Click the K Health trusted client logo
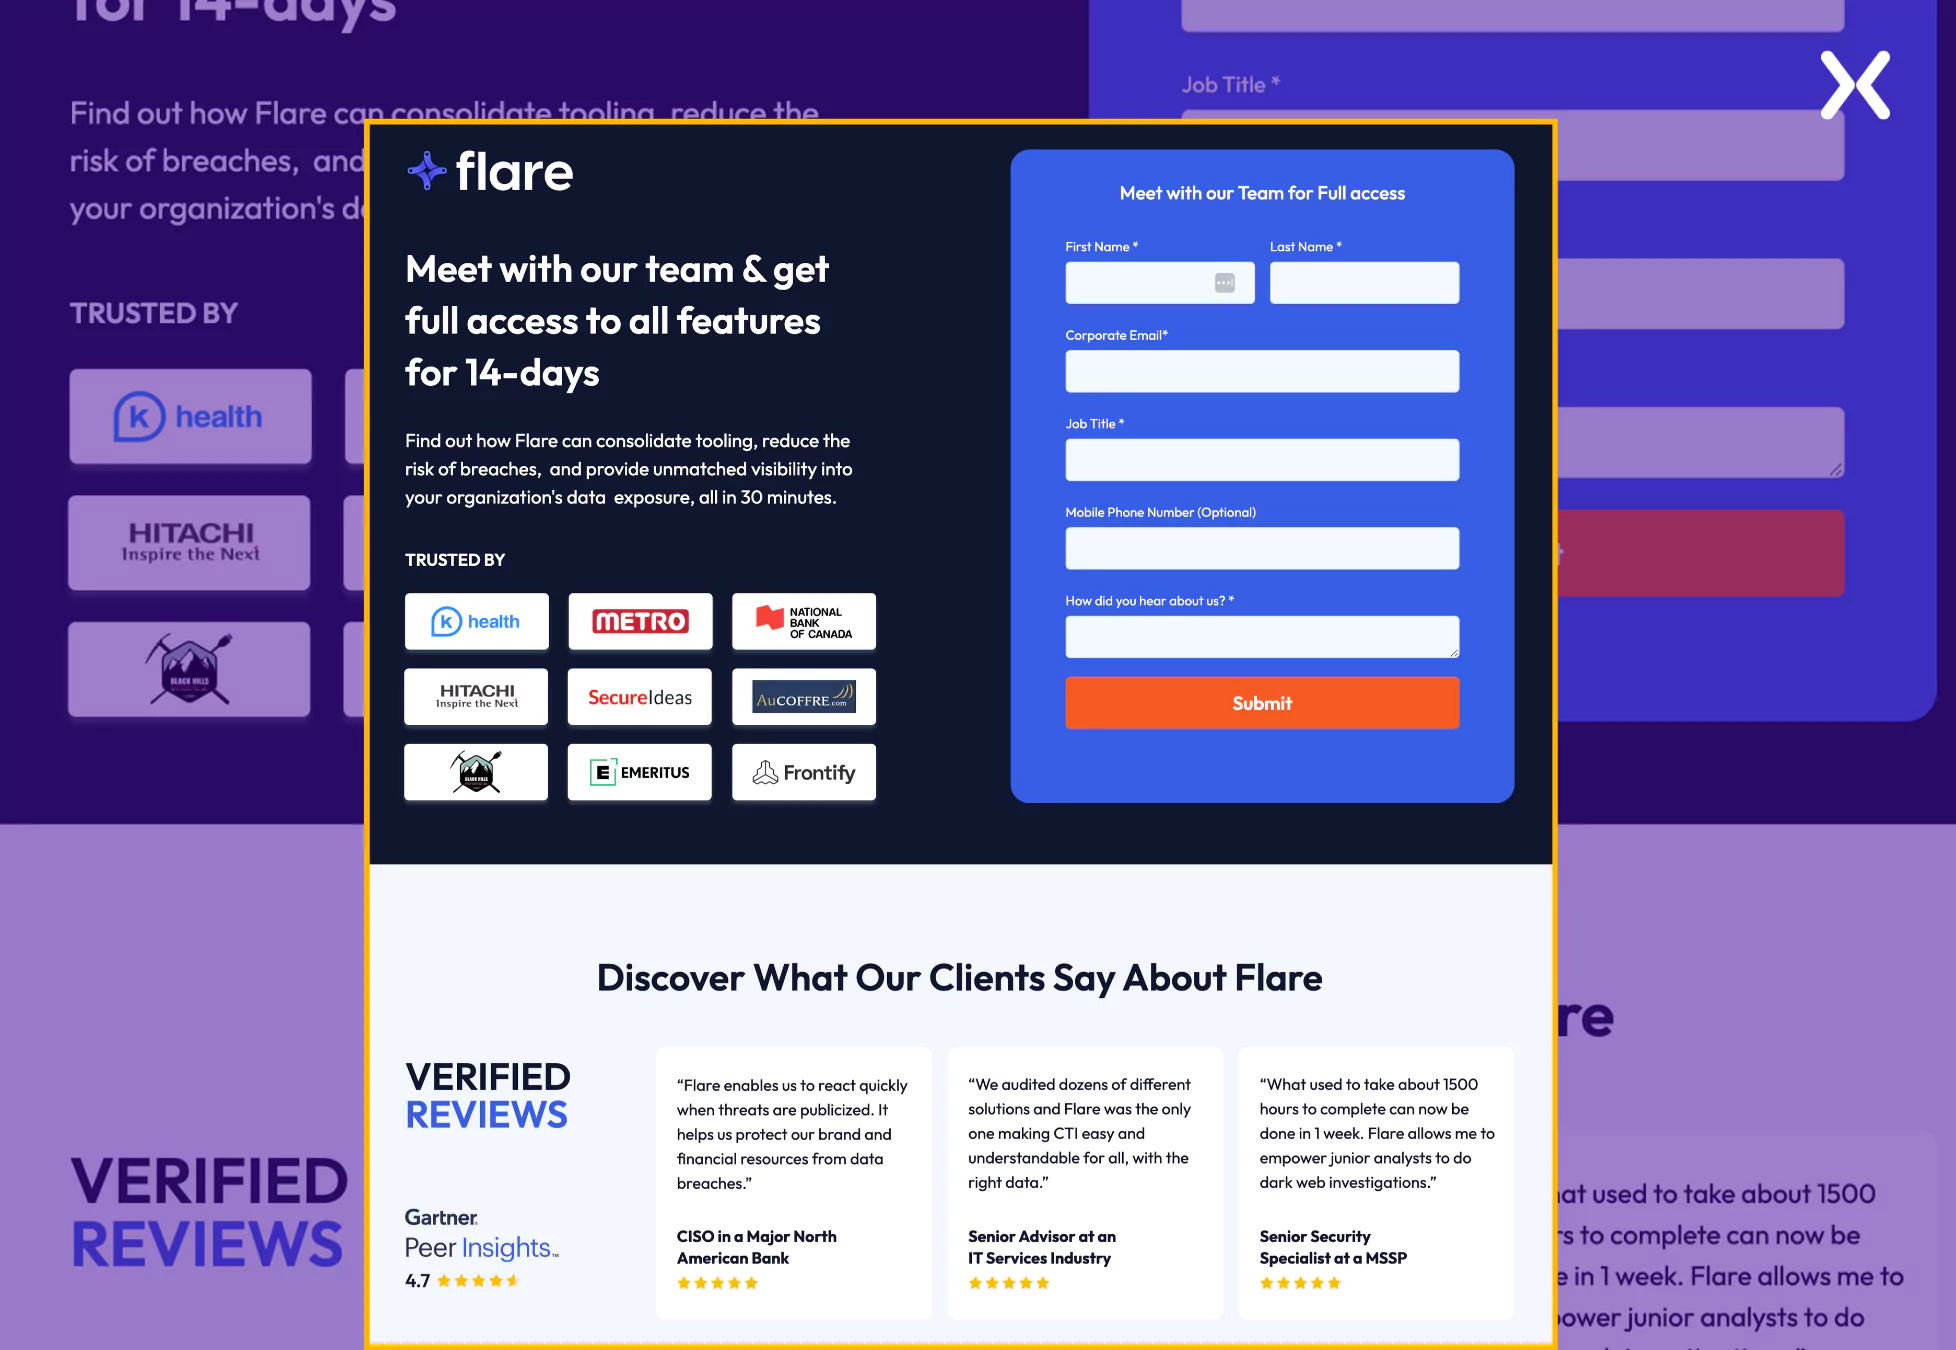 pyautogui.click(x=476, y=621)
